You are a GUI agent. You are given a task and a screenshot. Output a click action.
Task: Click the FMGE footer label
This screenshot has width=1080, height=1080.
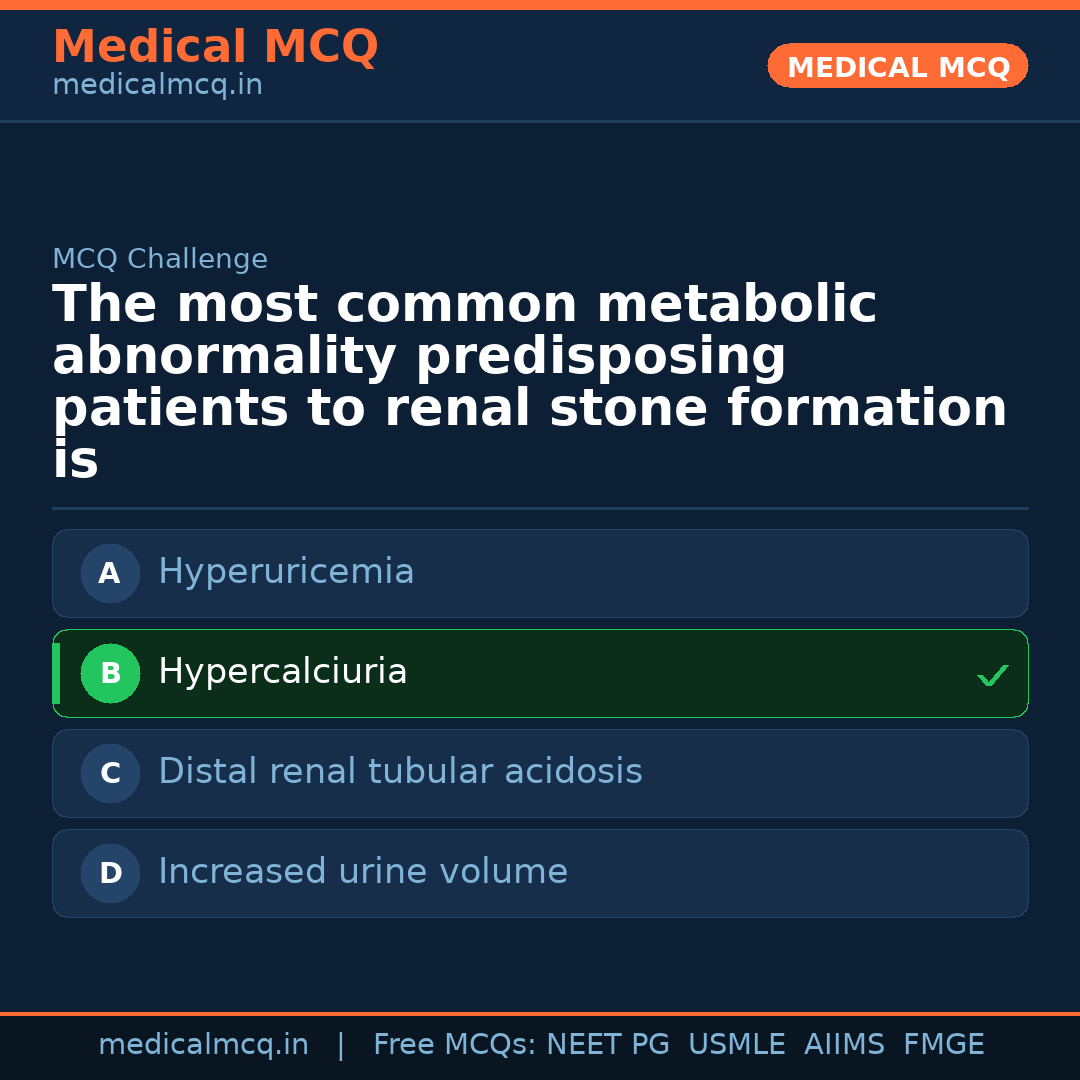(944, 1045)
